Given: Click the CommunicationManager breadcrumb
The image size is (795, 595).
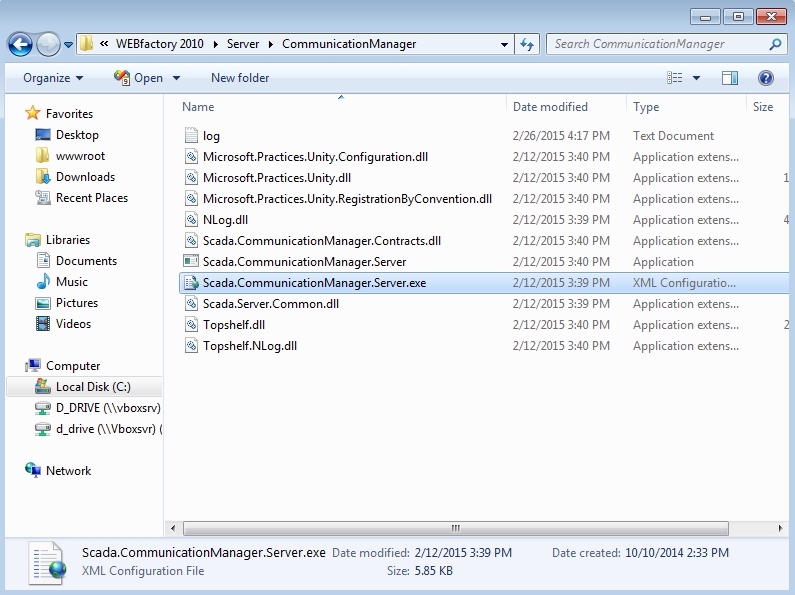Looking at the screenshot, I should point(349,44).
